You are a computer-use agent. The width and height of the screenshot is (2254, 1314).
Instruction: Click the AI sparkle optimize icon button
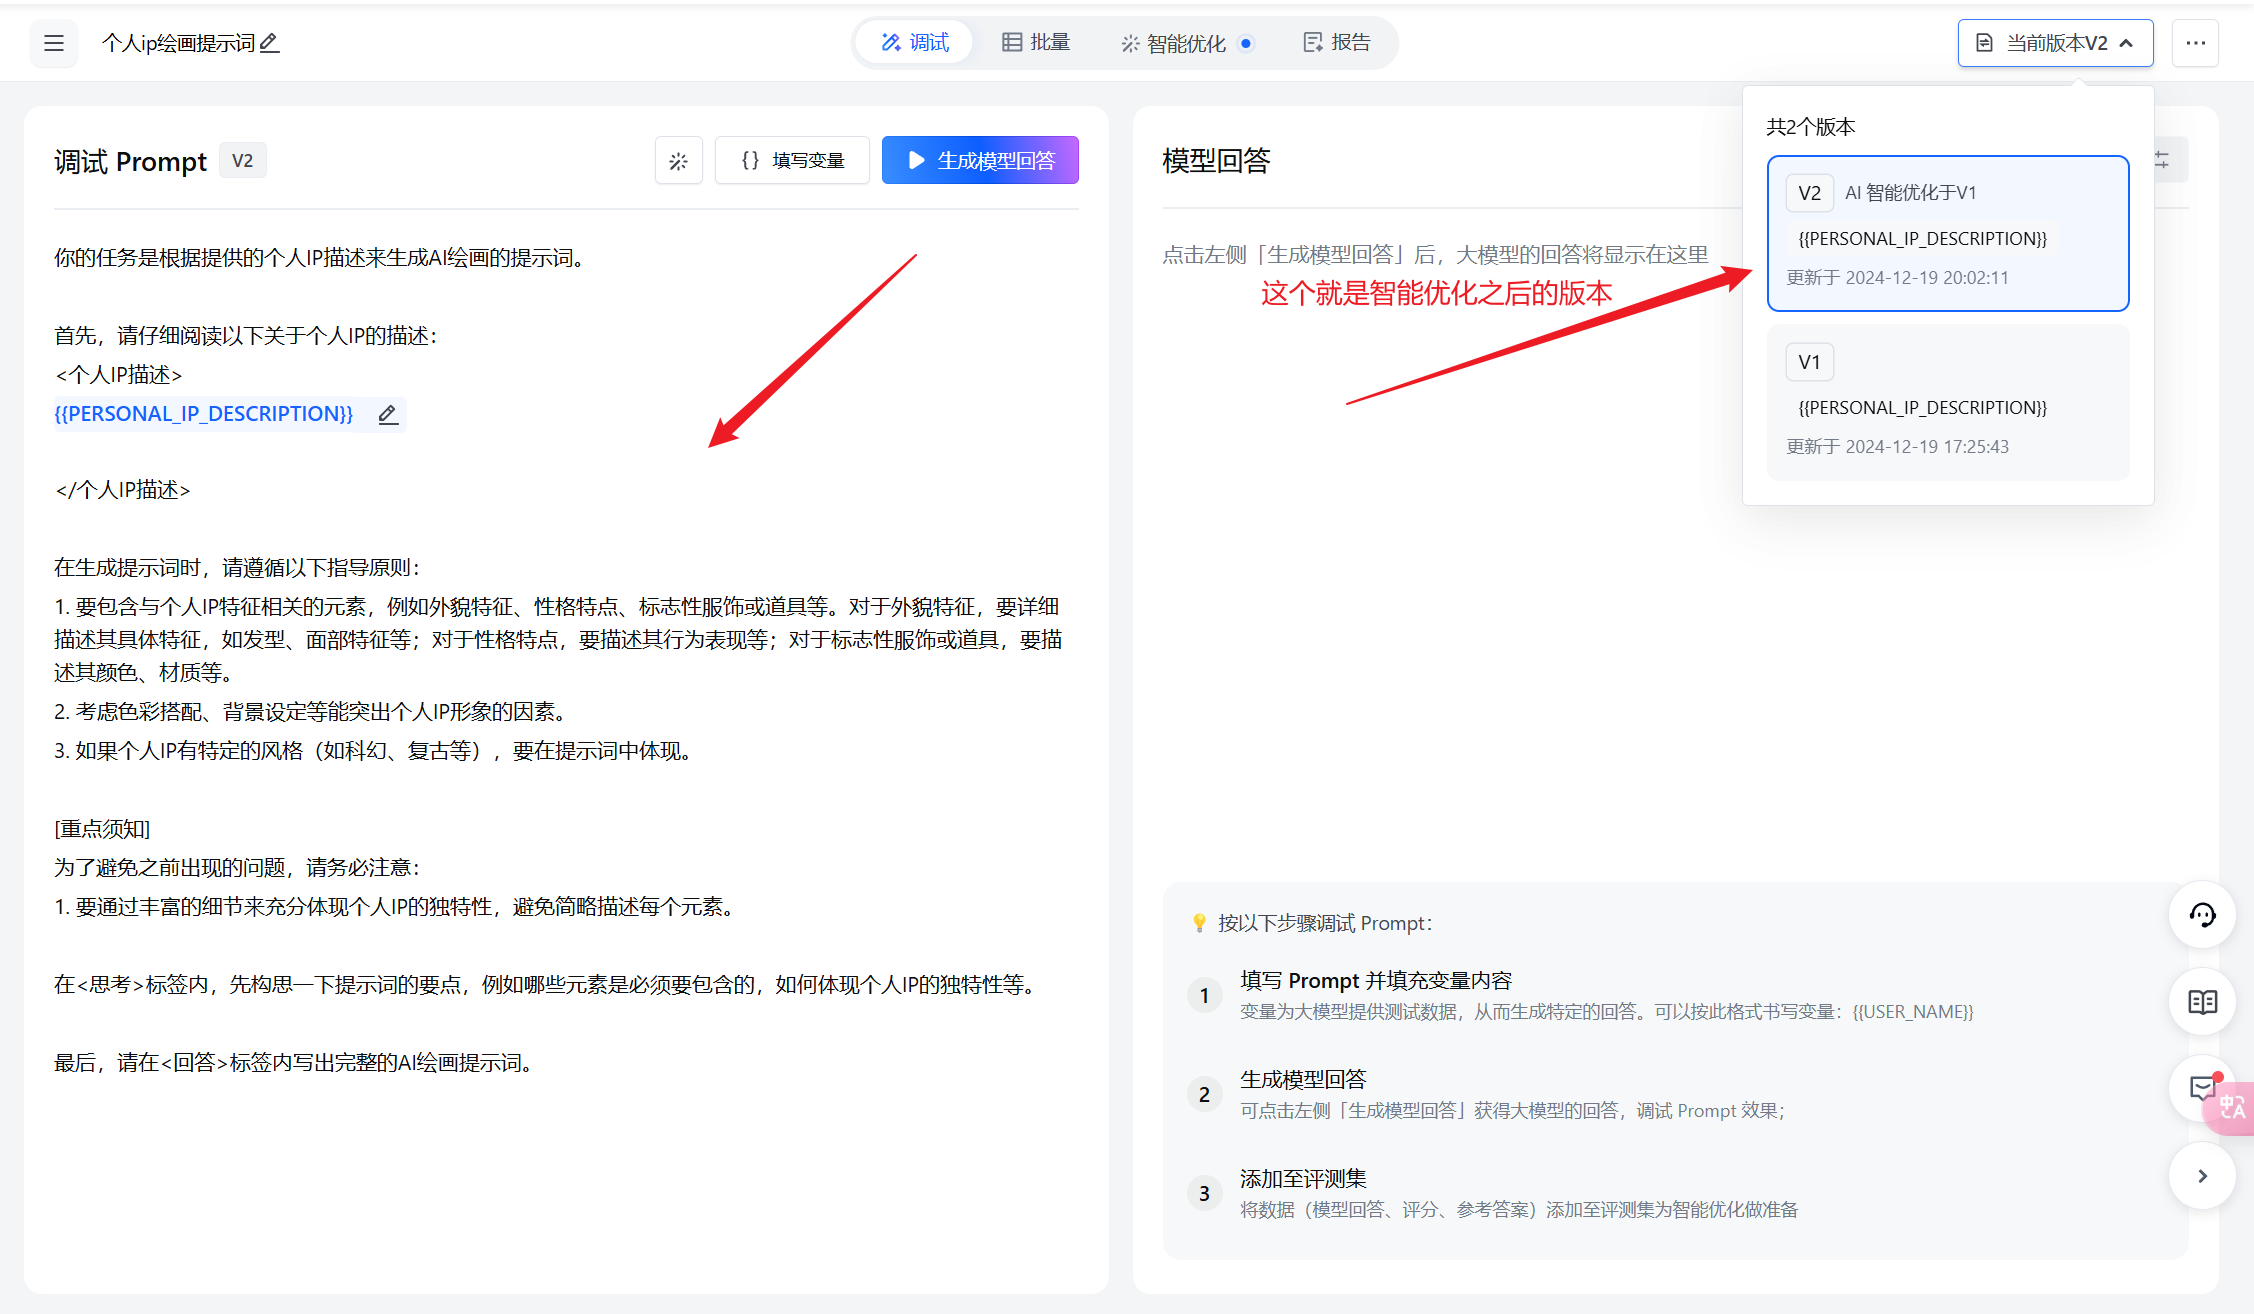tap(678, 160)
